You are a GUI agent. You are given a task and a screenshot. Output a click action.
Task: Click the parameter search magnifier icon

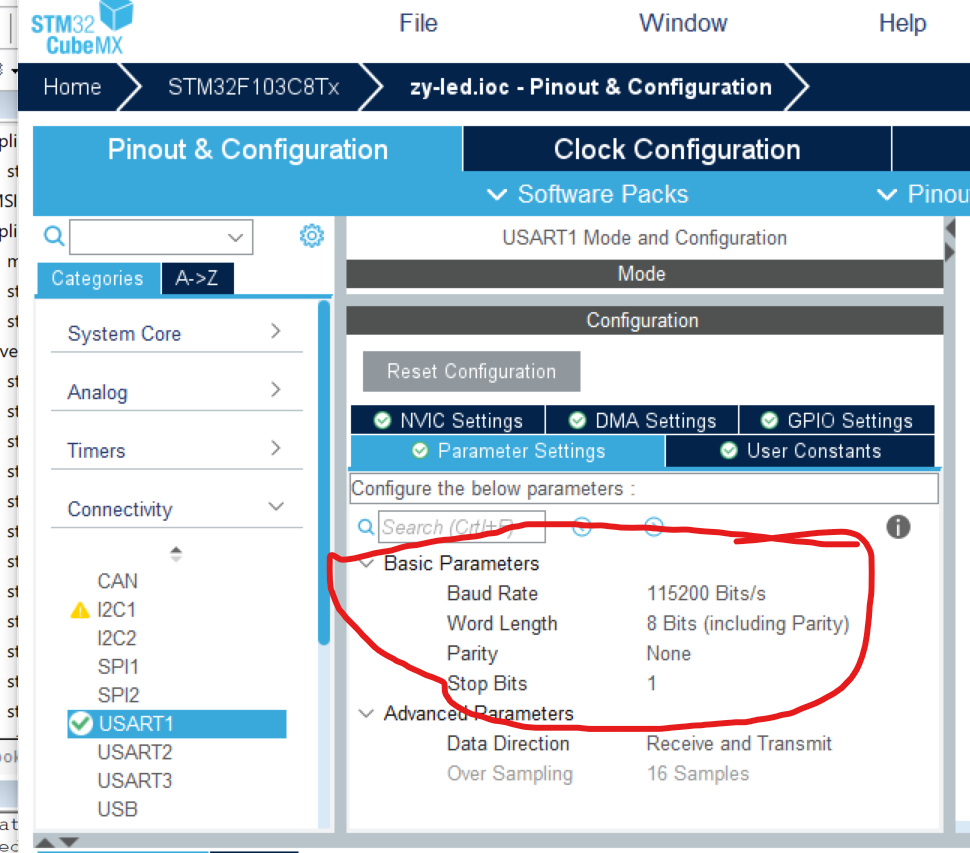pyautogui.click(x=366, y=527)
